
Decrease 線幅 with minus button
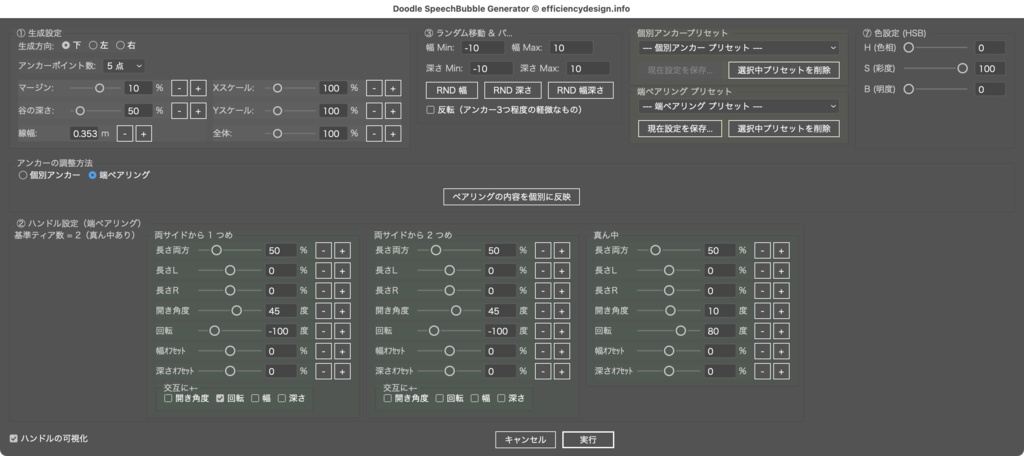[x=125, y=134]
